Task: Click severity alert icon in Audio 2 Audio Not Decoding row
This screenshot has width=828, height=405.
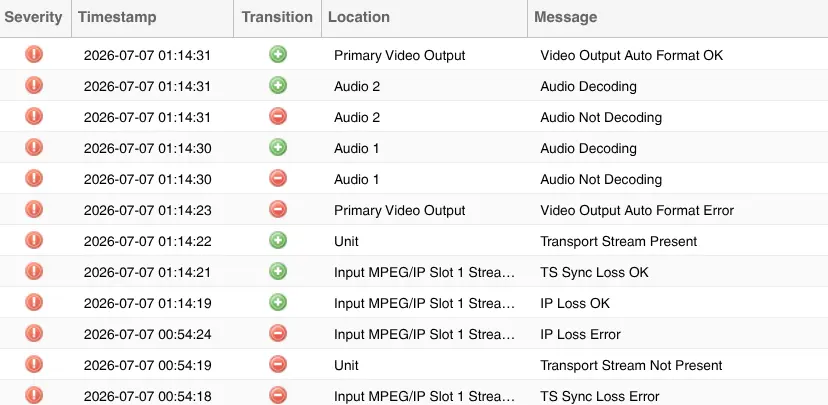Action: (x=34, y=116)
